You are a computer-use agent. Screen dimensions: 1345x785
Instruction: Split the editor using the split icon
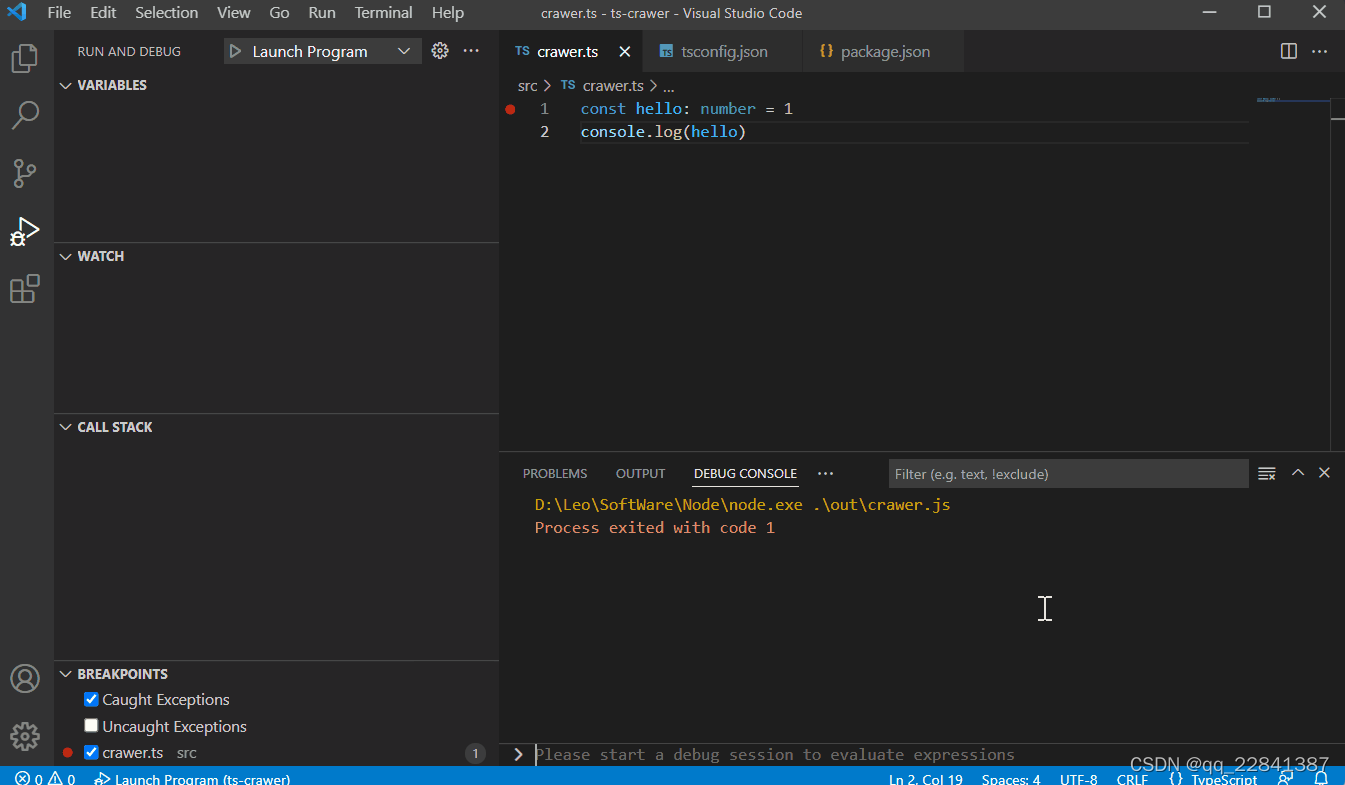pos(1288,51)
